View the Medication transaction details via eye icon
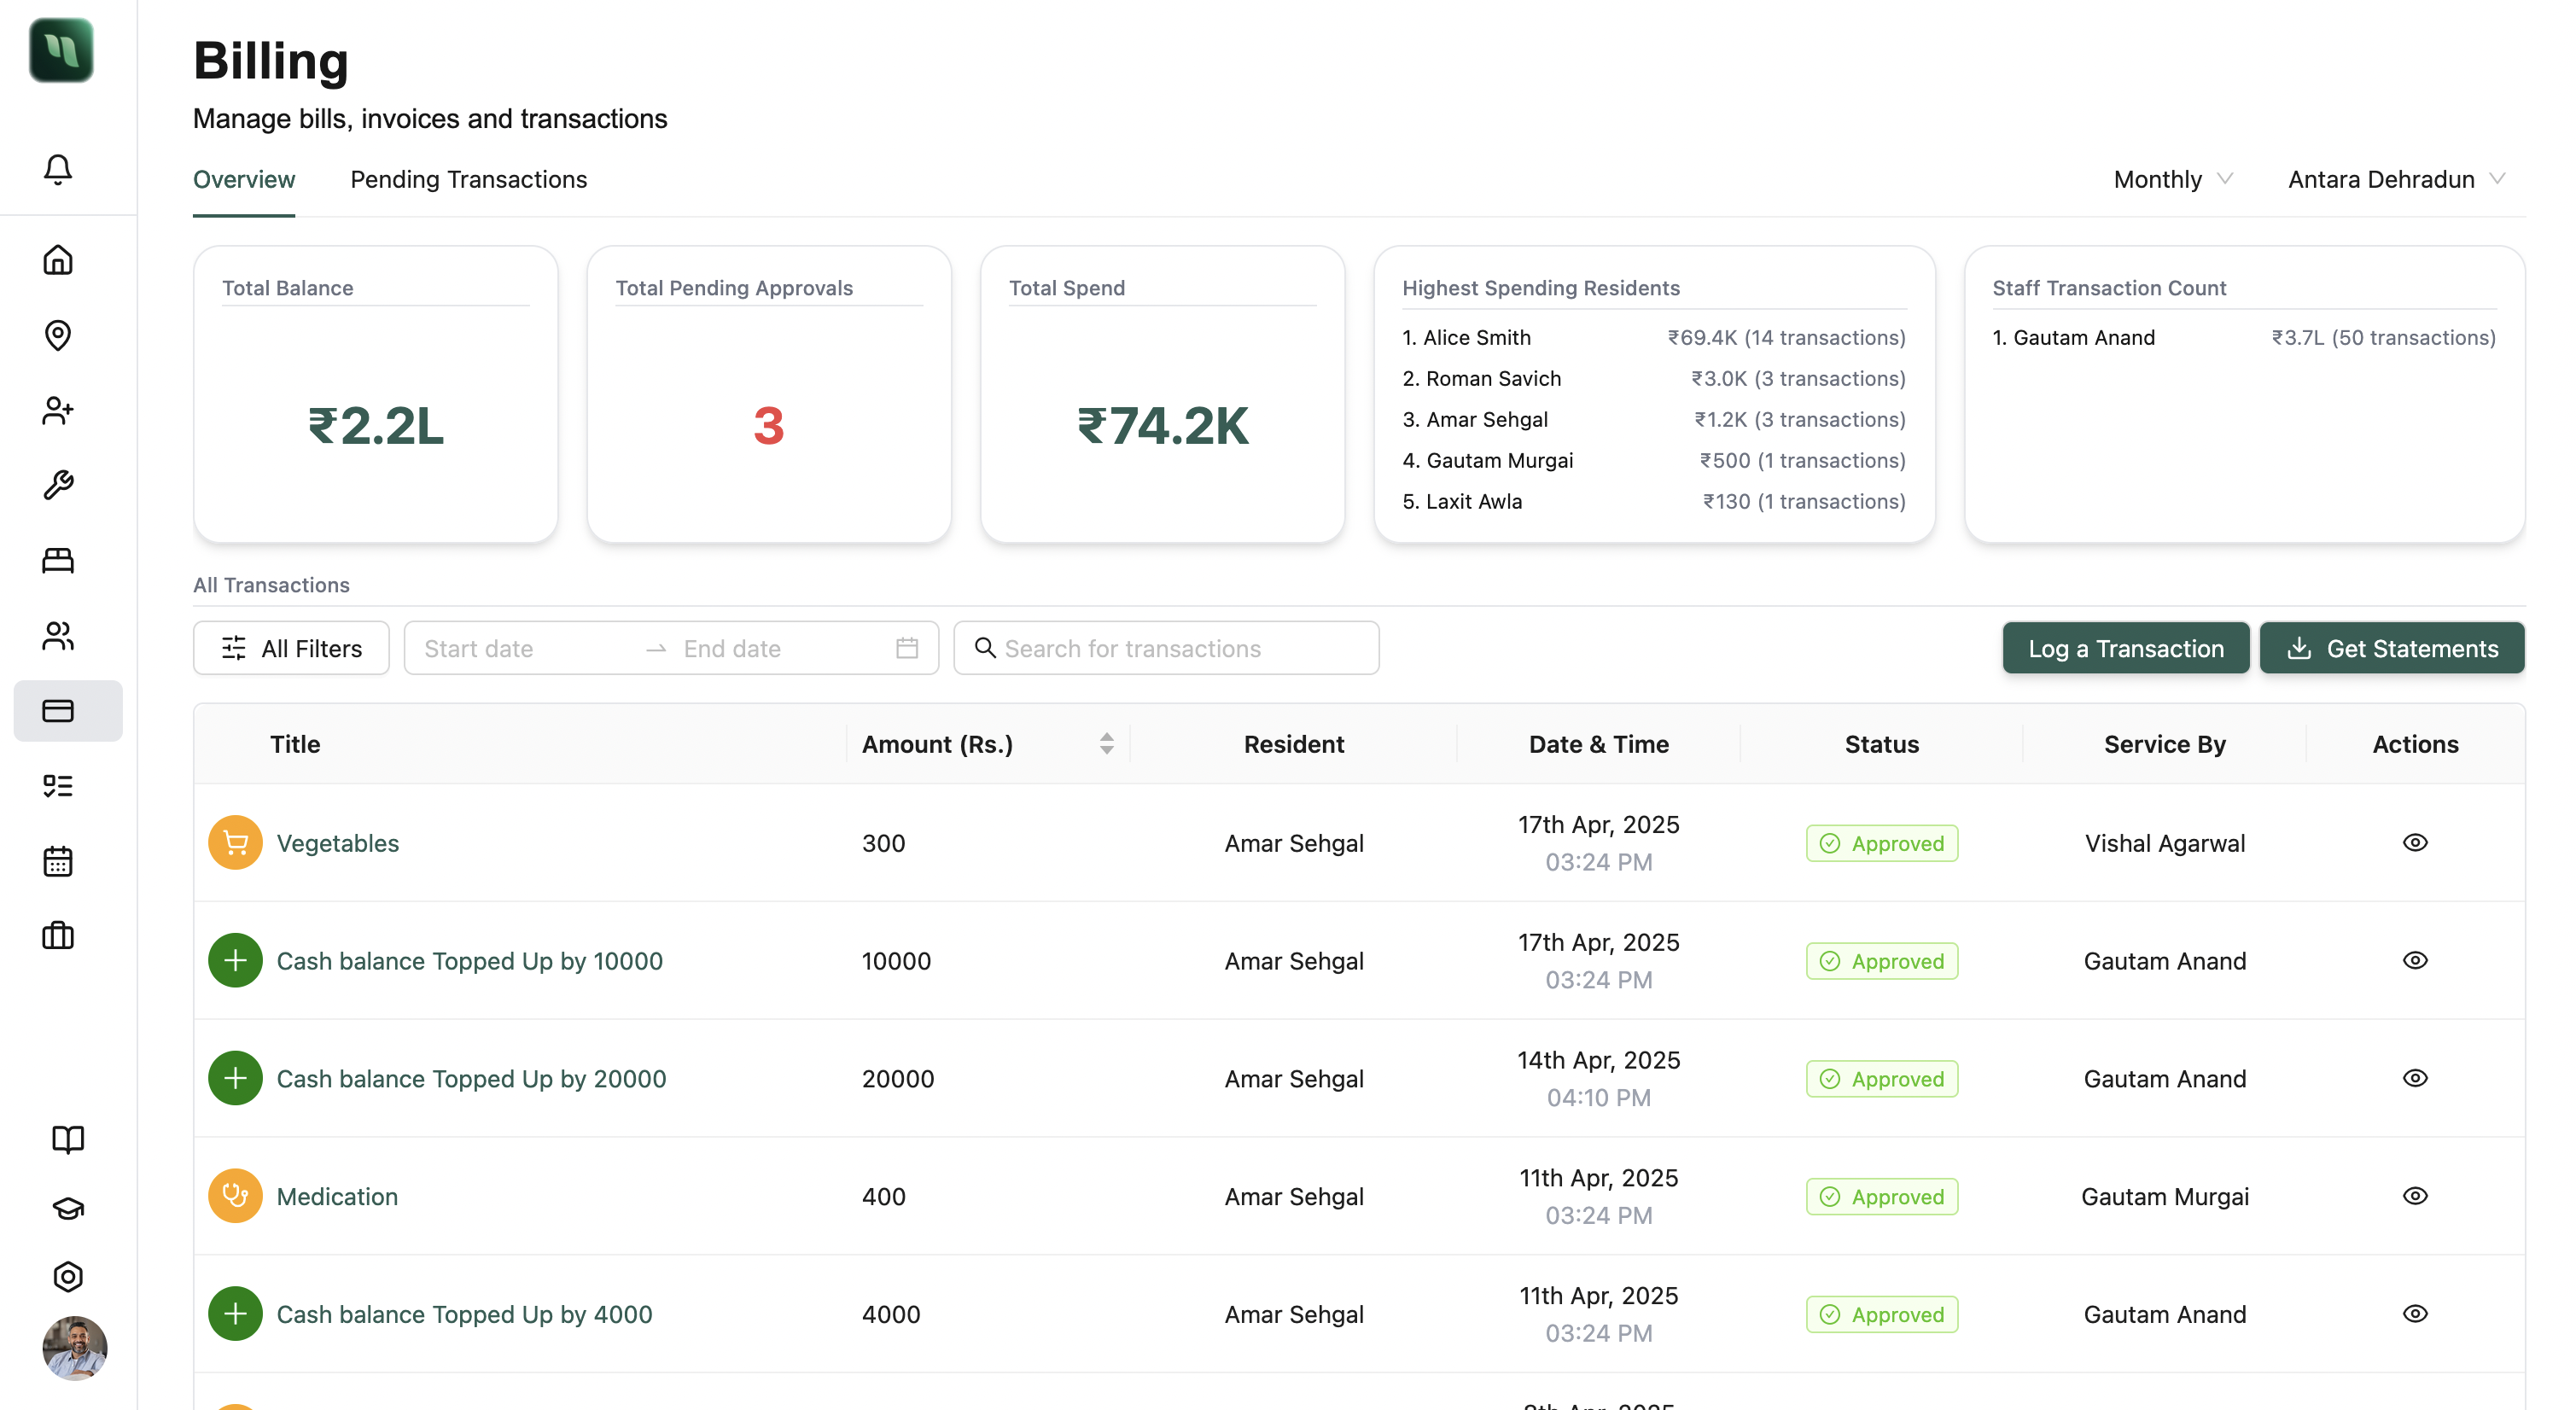Viewport: 2576px width, 1410px height. click(x=2415, y=1195)
